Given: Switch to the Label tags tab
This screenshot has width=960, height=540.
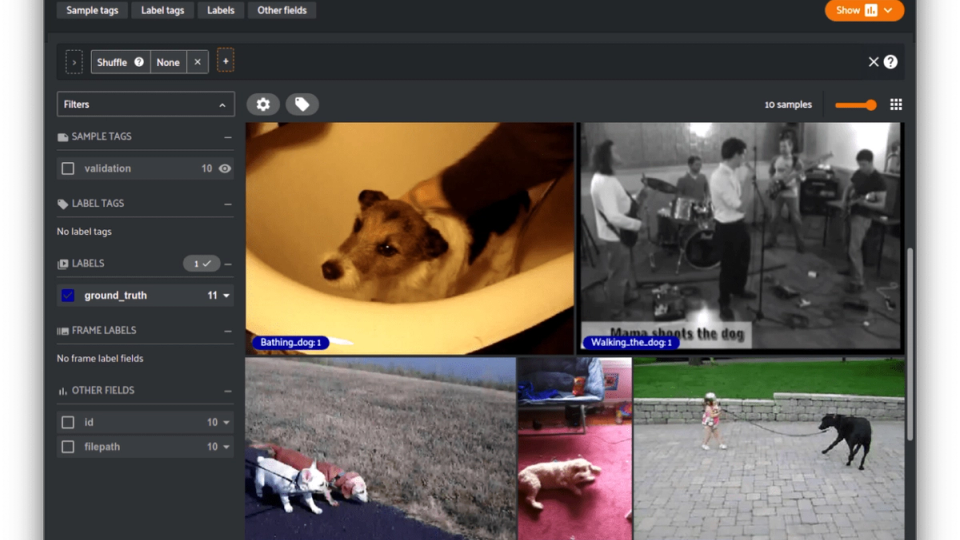Looking at the screenshot, I should 162,10.
